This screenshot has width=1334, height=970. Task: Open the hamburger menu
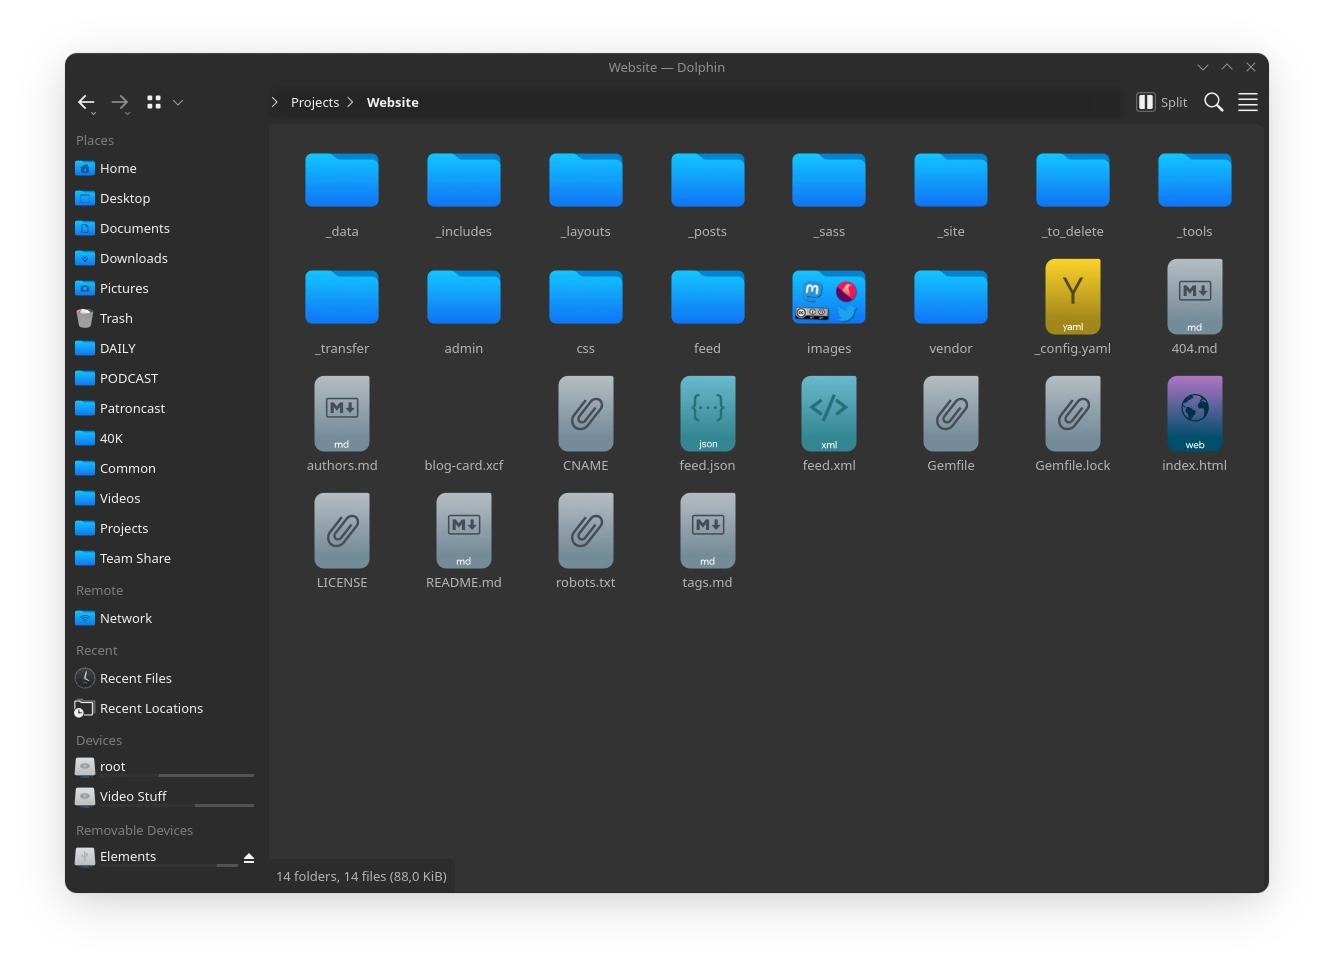click(1248, 102)
